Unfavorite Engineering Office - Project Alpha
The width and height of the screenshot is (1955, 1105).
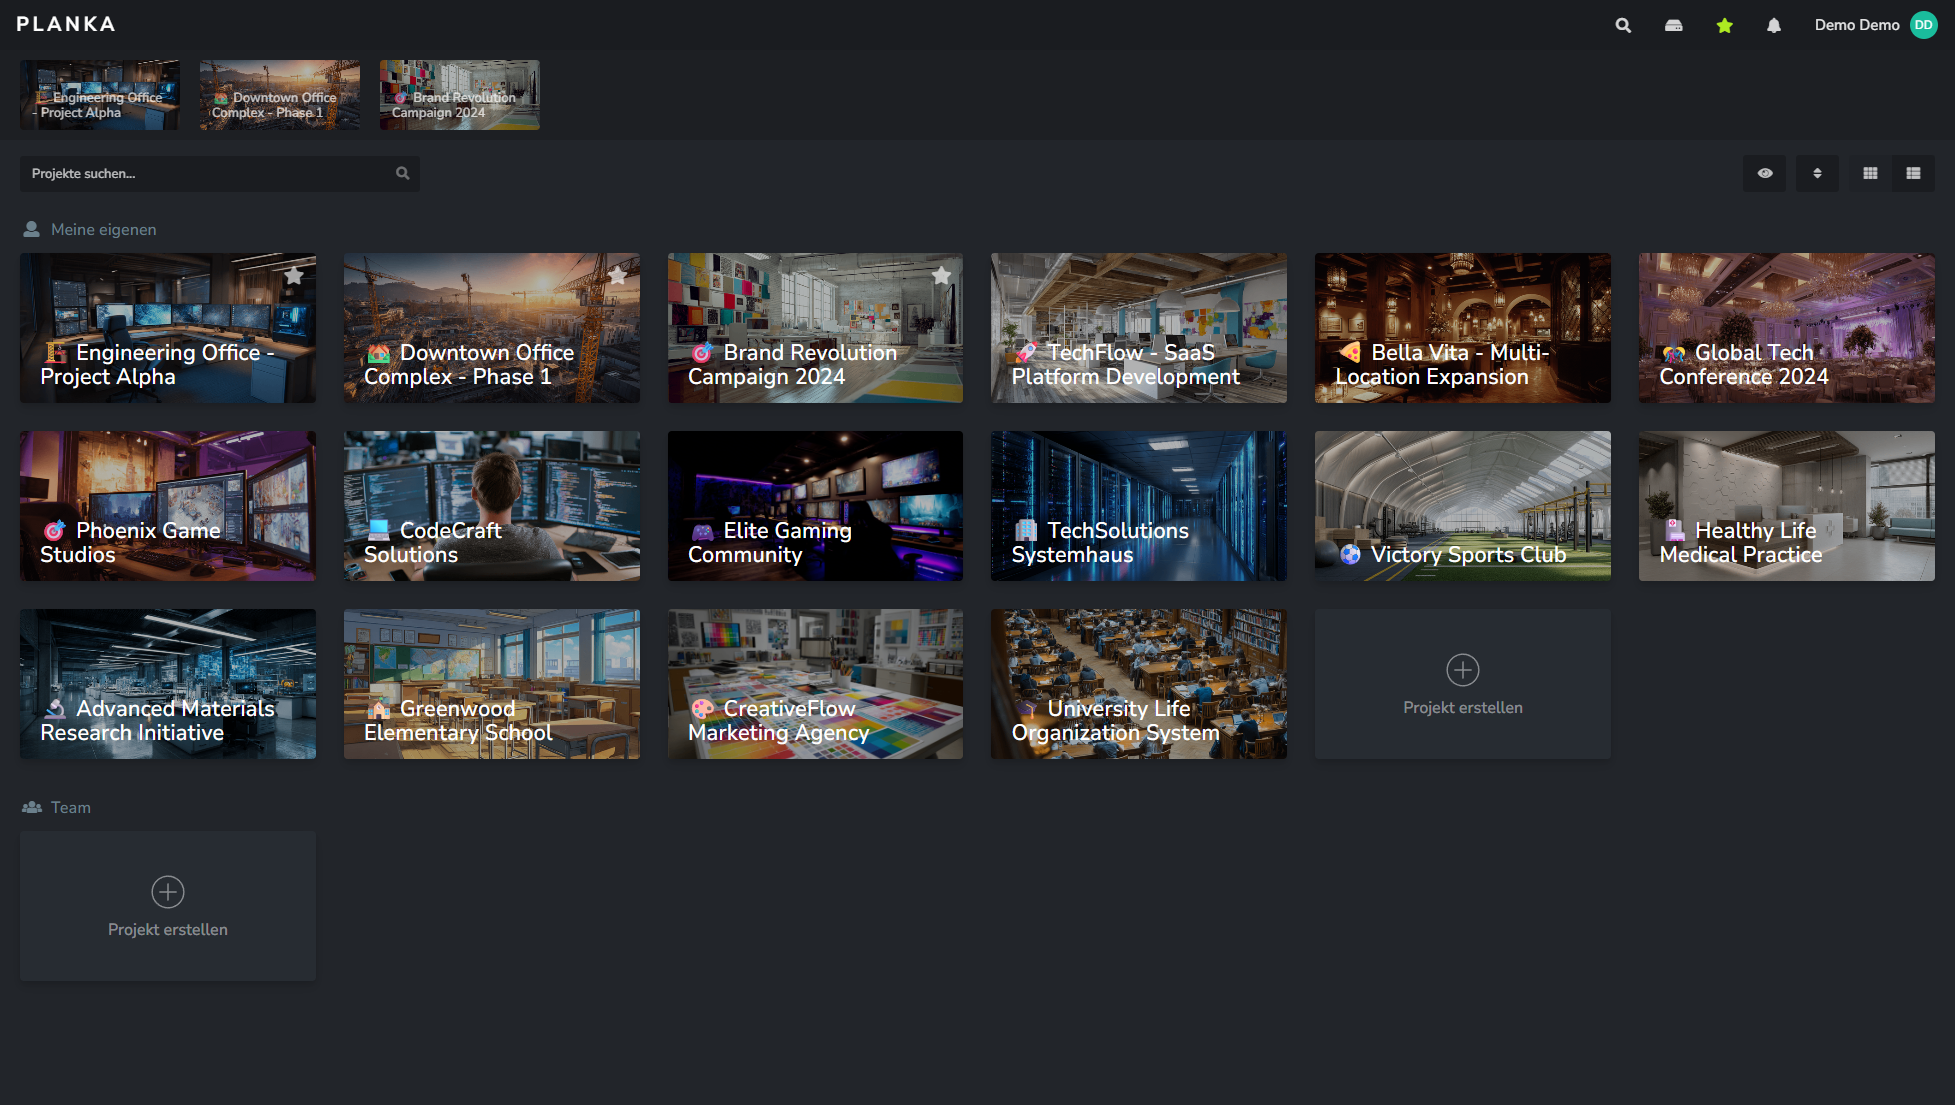pyautogui.click(x=293, y=275)
